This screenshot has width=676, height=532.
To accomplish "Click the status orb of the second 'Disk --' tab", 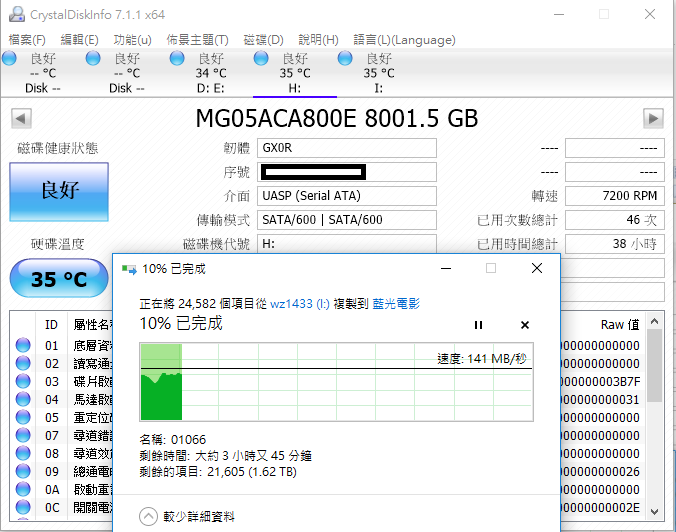I will pos(93,58).
